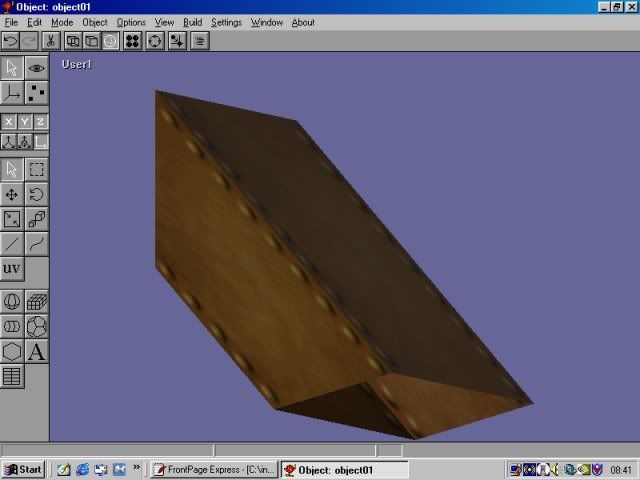Open the Settings menu

click(x=226, y=22)
